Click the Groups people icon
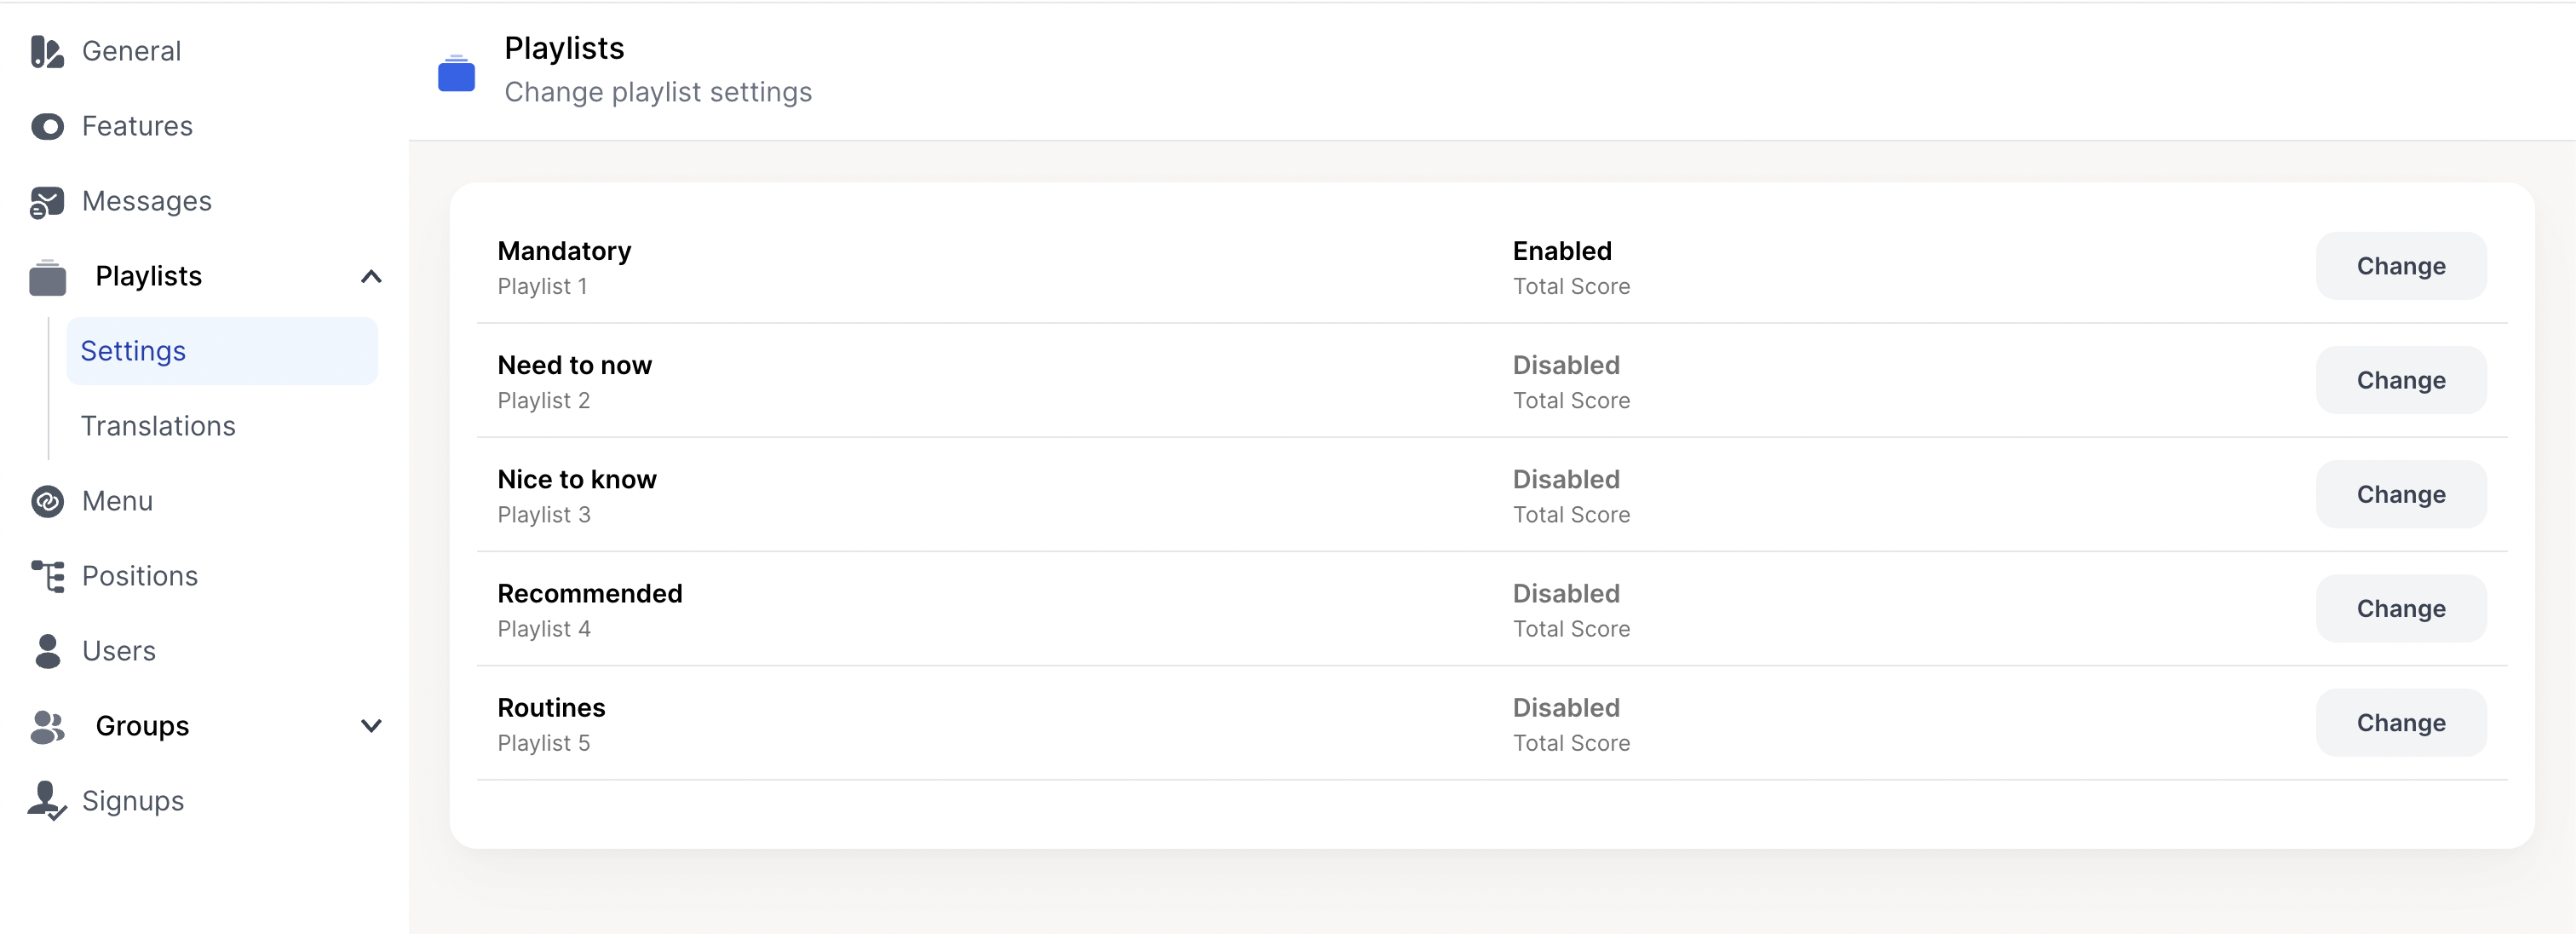Screen dimensions: 2576x934 coord(47,727)
